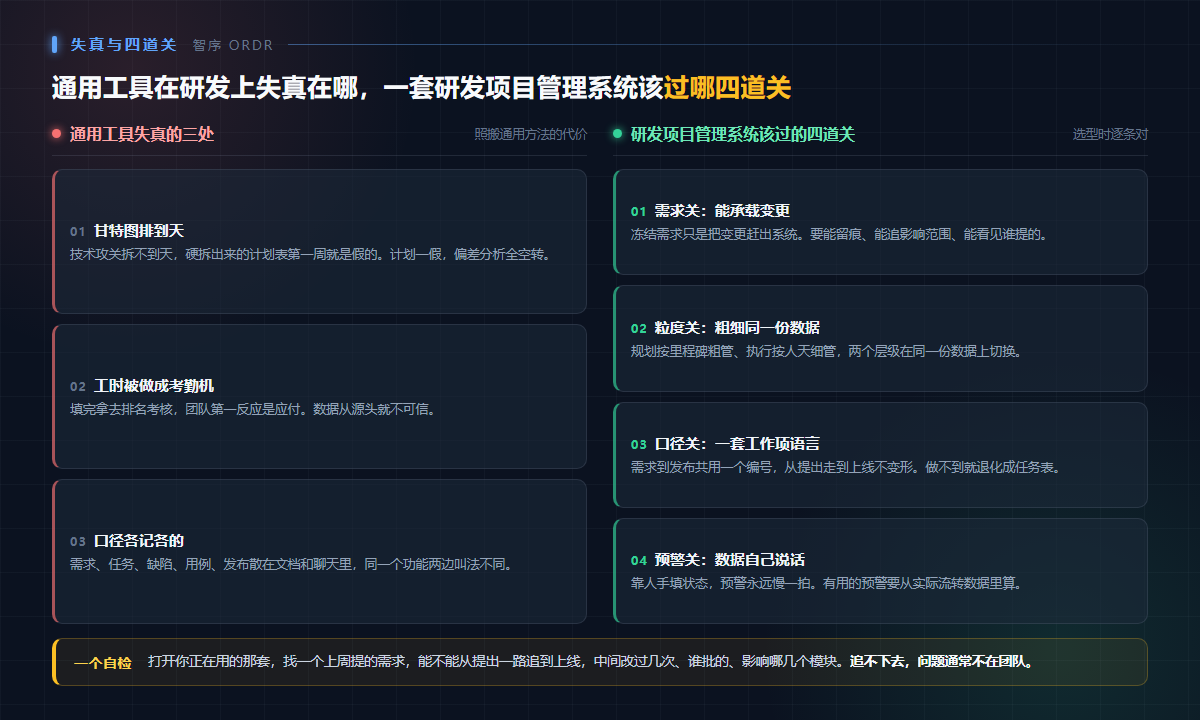The width and height of the screenshot is (1200, 720).
Task: Select the card title '预警关：数据自己说话'
Action: coord(730,560)
